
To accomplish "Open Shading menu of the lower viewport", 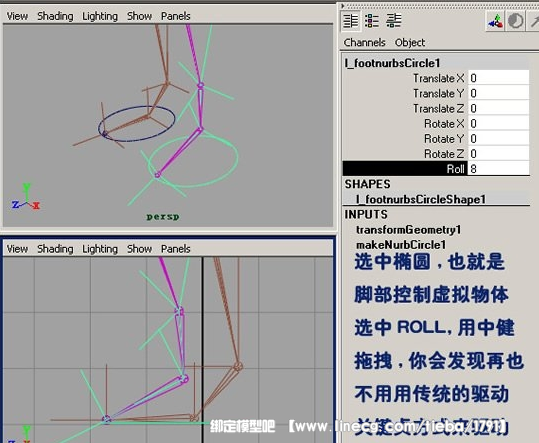I will click(x=55, y=249).
